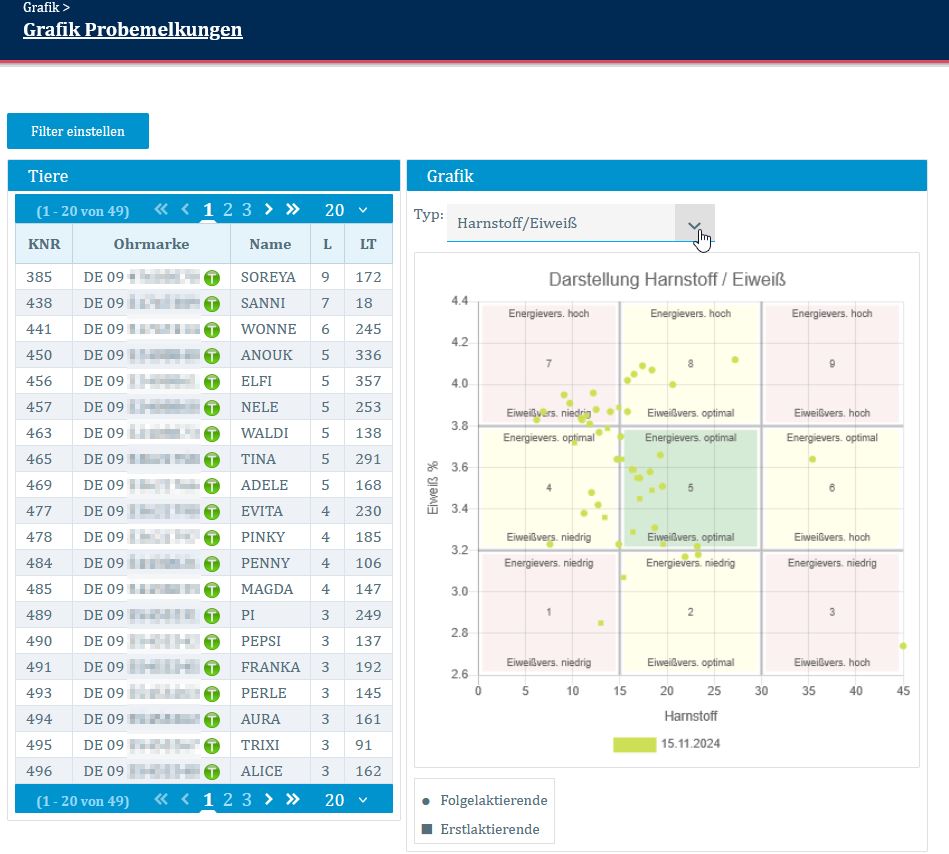This screenshot has width=949, height=854.
Task: Go to next page in top paginator
Action: pyautogui.click(x=269, y=210)
